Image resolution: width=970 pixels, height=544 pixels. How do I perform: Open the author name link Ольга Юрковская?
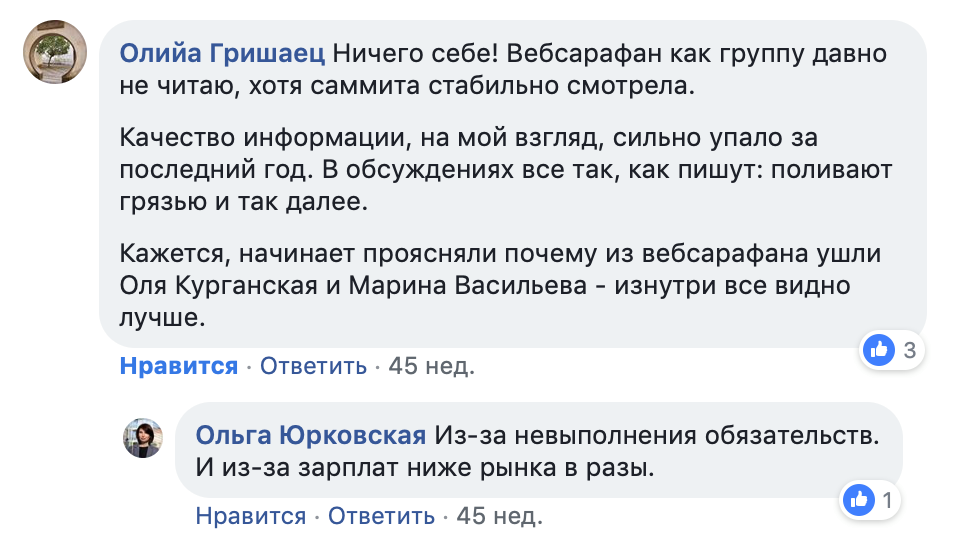pyautogui.click(x=311, y=436)
